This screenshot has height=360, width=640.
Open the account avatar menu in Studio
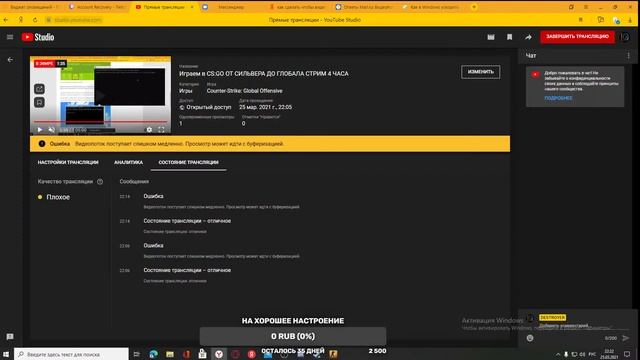click(x=625, y=37)
